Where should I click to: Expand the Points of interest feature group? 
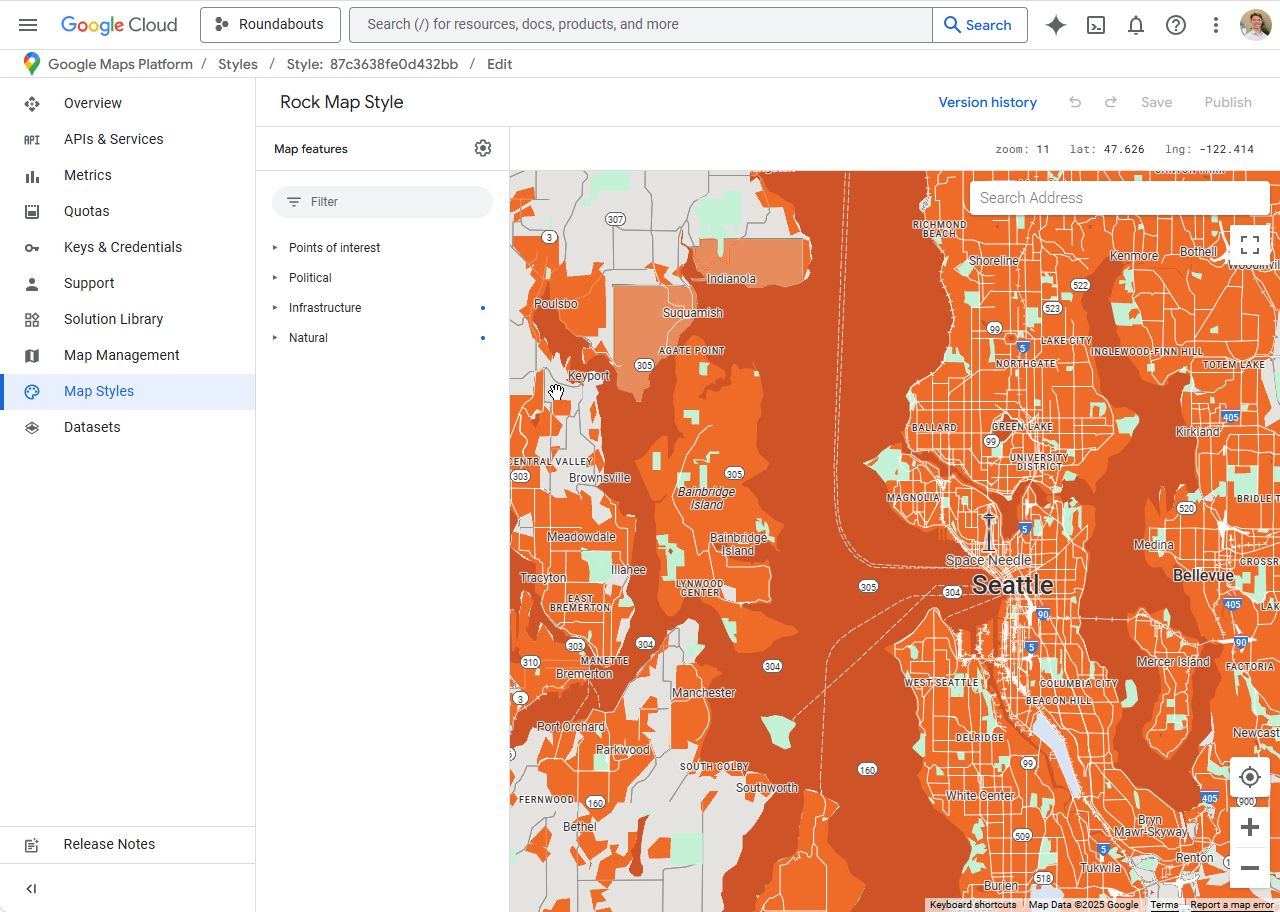[x=275, y=247]
